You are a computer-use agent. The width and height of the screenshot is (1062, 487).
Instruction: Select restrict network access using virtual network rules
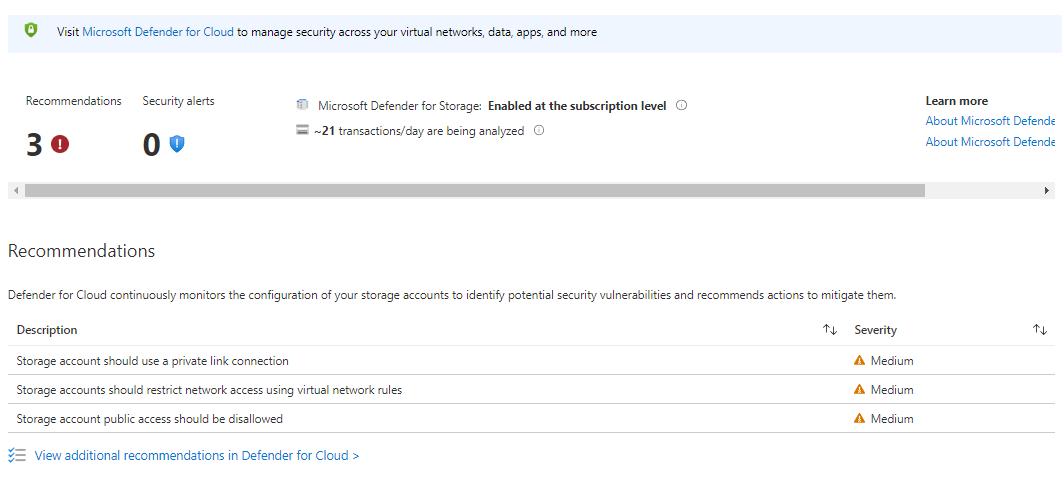[209, 390]
